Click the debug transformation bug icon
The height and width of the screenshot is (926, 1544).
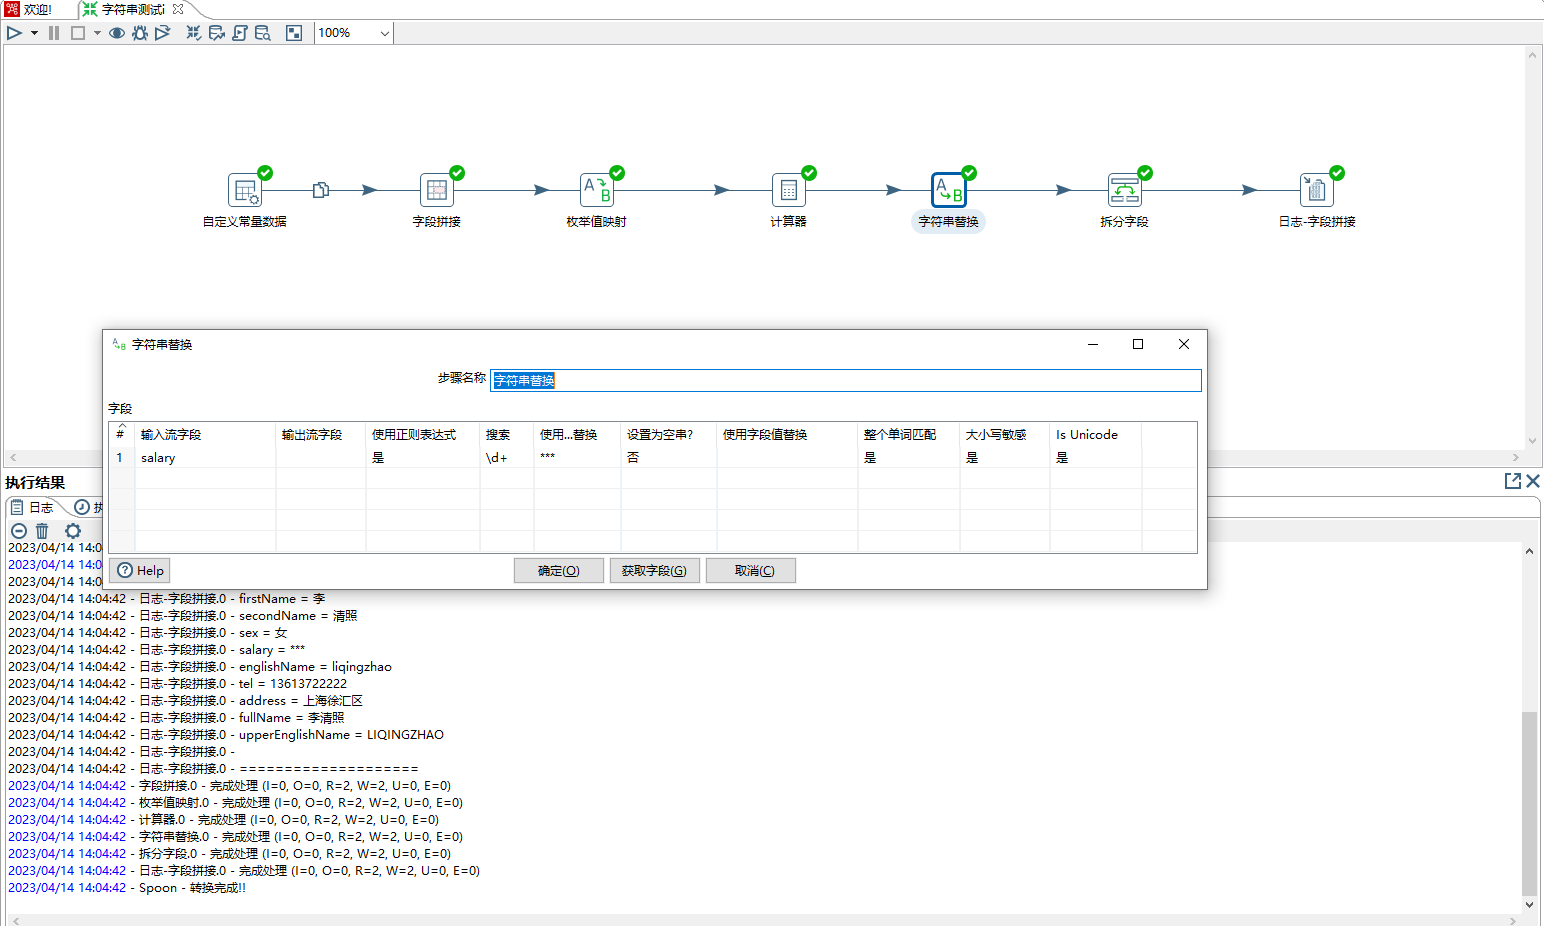click(x=139, y=33)
